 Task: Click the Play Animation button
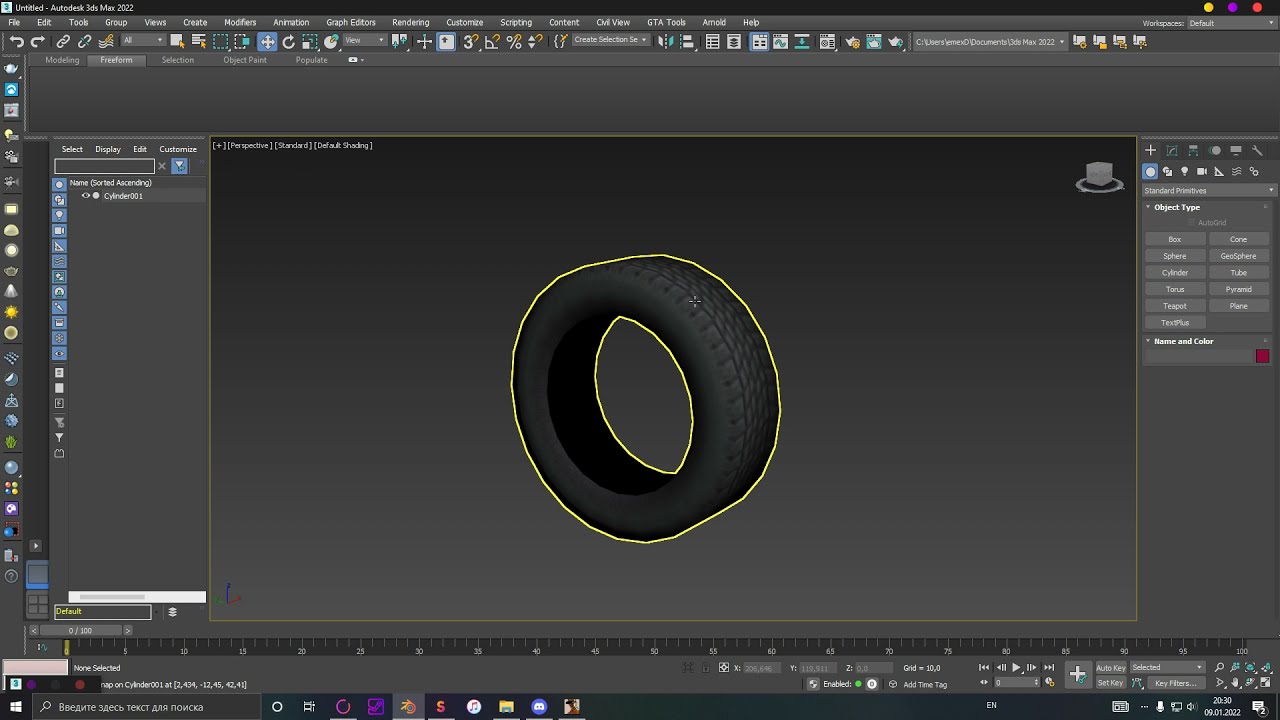[1016, 668]
